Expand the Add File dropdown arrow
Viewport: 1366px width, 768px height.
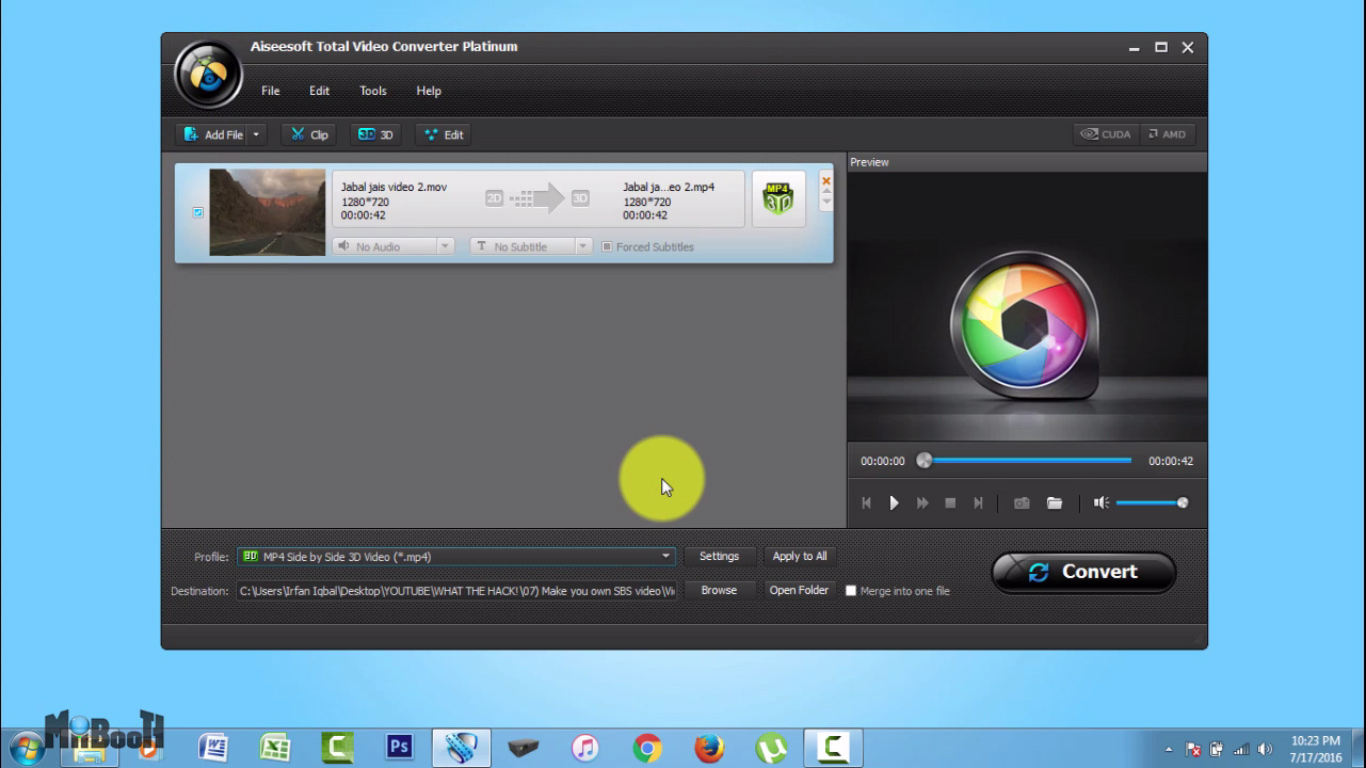click(x=256, y=135)
